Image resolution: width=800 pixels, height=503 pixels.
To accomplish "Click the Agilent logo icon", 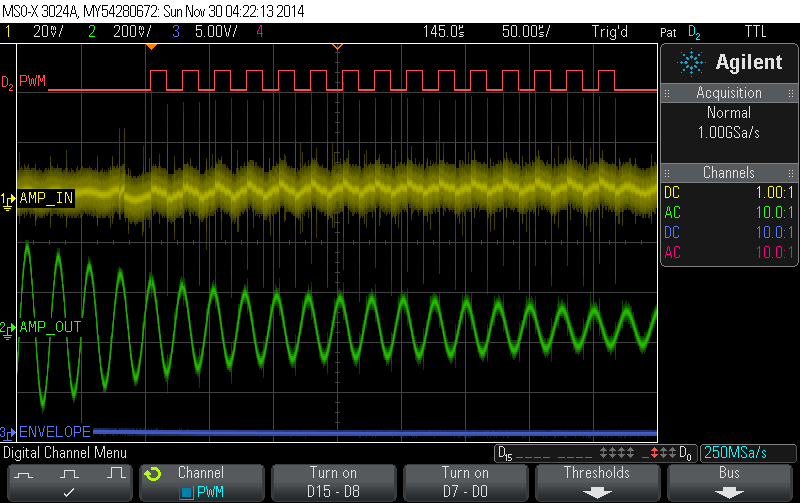I will [x=693, y=63].
